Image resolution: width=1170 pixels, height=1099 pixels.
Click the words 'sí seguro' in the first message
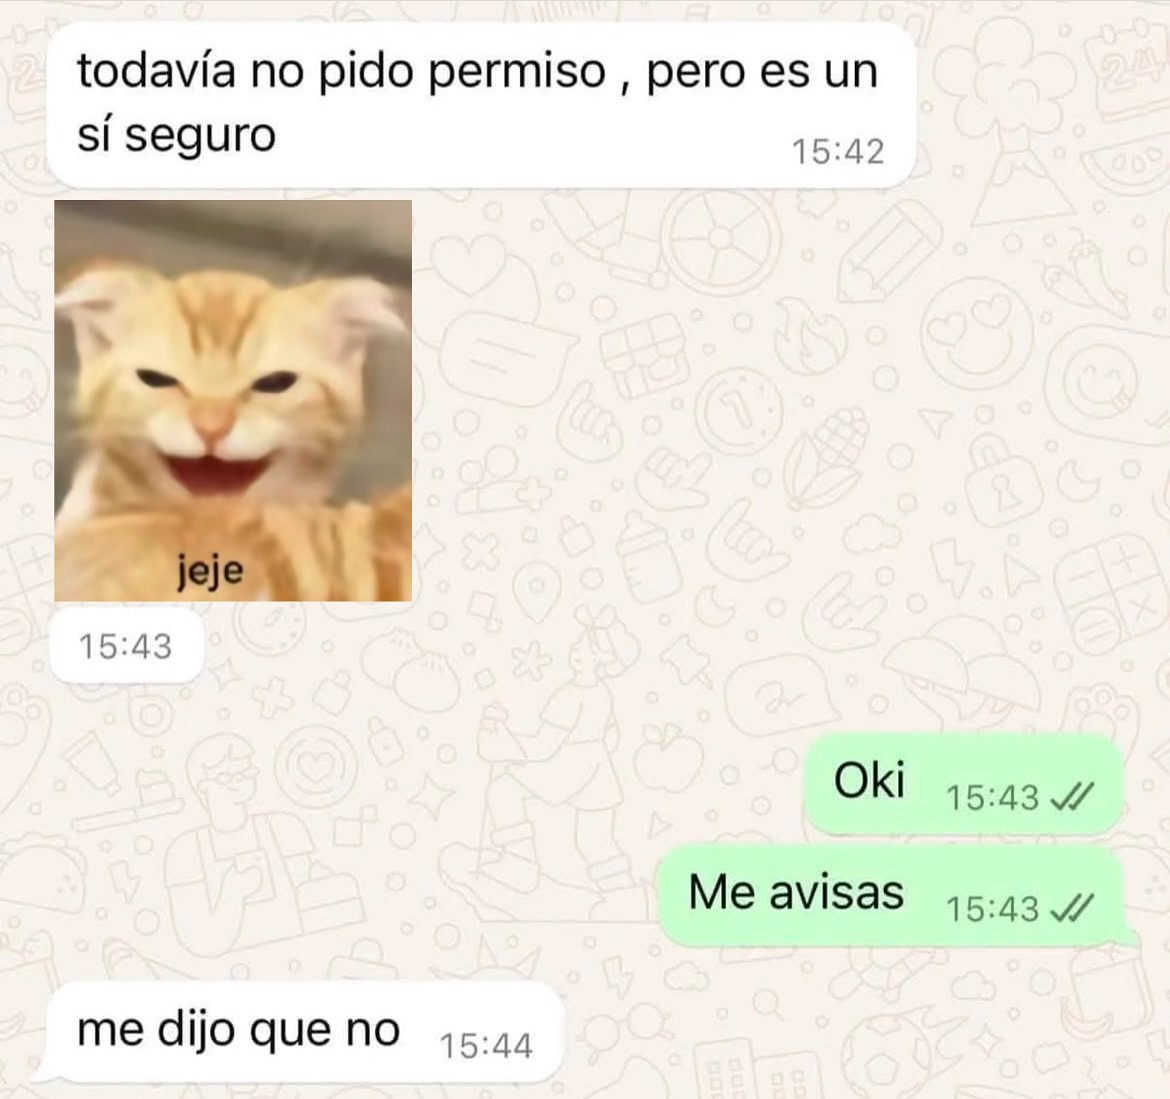coord(177,136)
